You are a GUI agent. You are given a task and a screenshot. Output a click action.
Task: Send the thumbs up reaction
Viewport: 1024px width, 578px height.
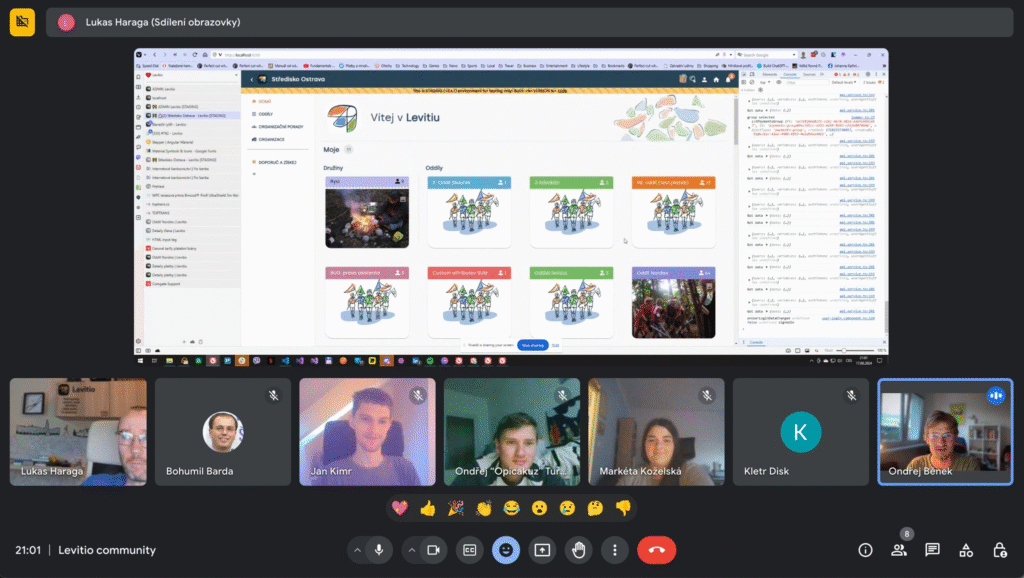[428, 507]
